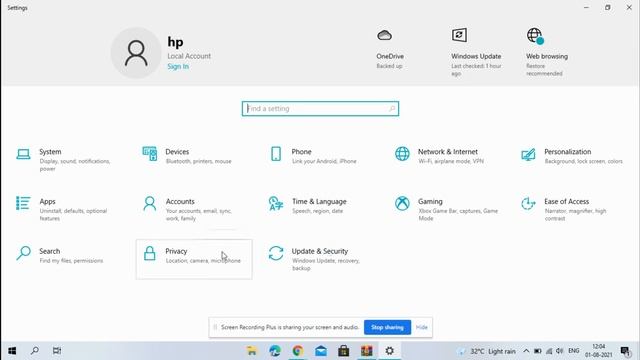This screenshot has height=360, width=640.
Task: Launch Google Chrome from the taskbar
Action: pyautogui.click(x=298, y=351)
